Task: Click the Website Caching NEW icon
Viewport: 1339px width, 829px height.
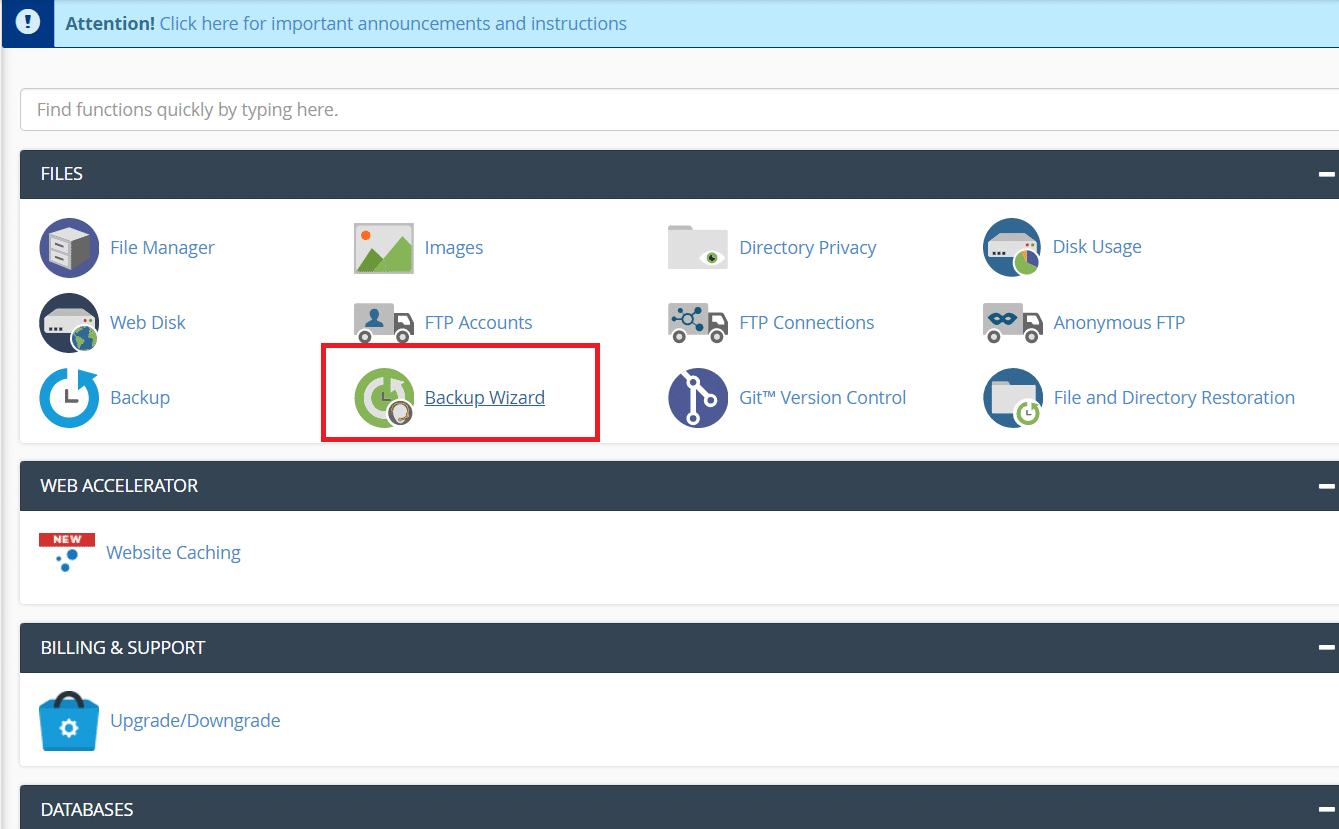Action: (67, 553)
